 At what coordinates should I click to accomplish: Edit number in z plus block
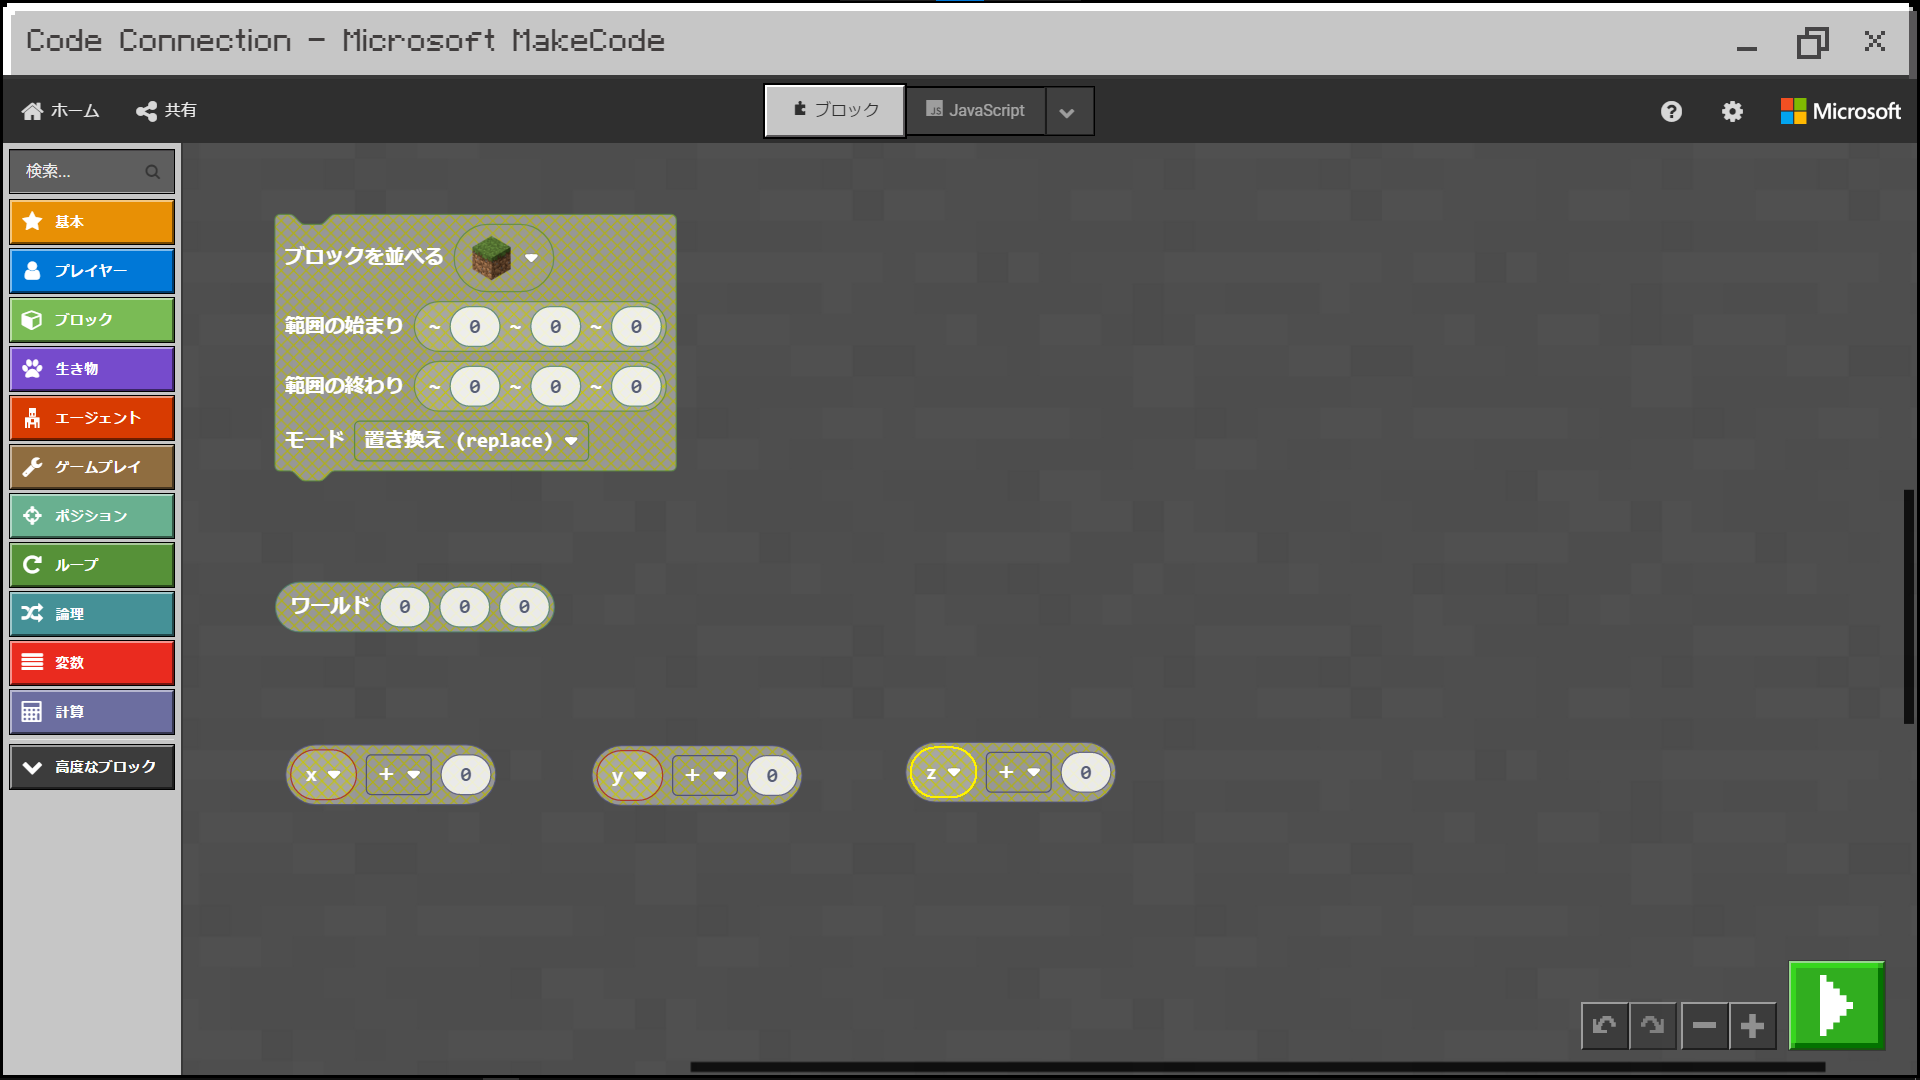[1086, 773]
